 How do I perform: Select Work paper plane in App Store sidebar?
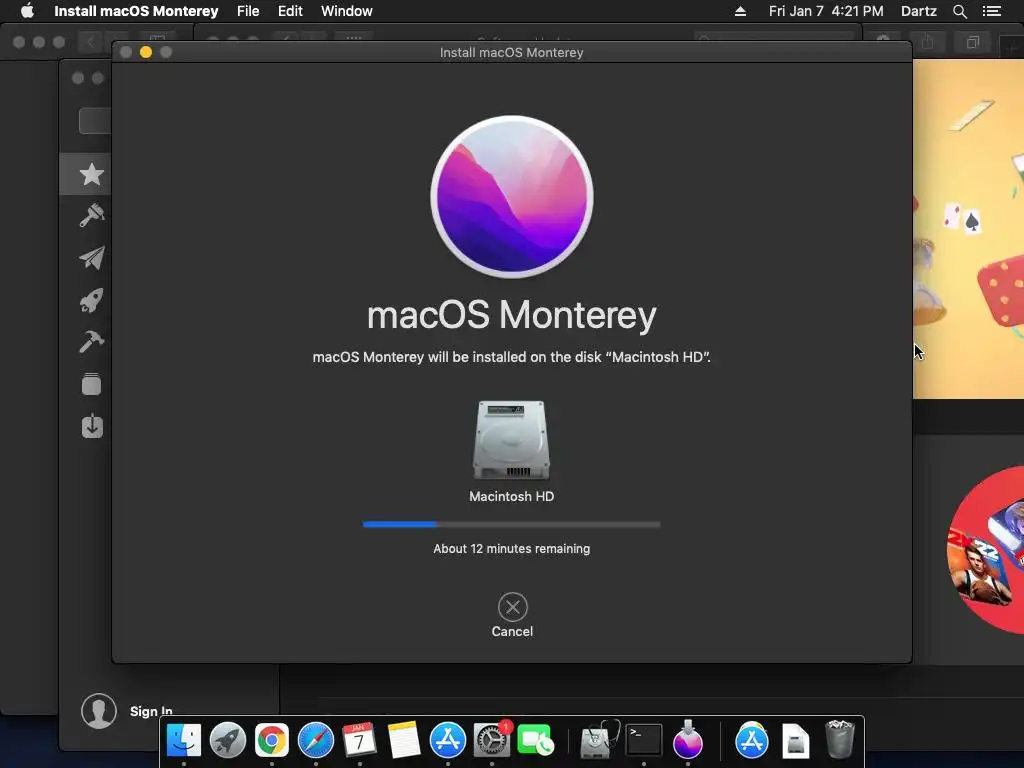pyautogui.click(x=91, y=258)
